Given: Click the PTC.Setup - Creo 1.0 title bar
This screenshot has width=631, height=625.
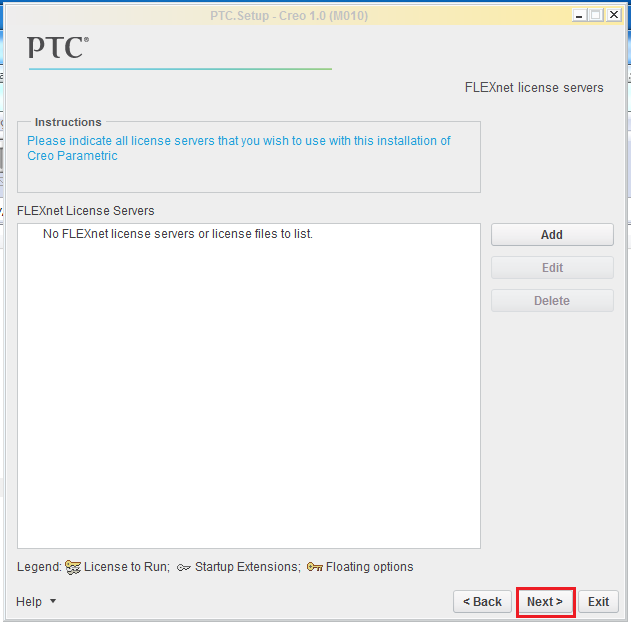Looking at the screenshot, I should pos(289,16).
